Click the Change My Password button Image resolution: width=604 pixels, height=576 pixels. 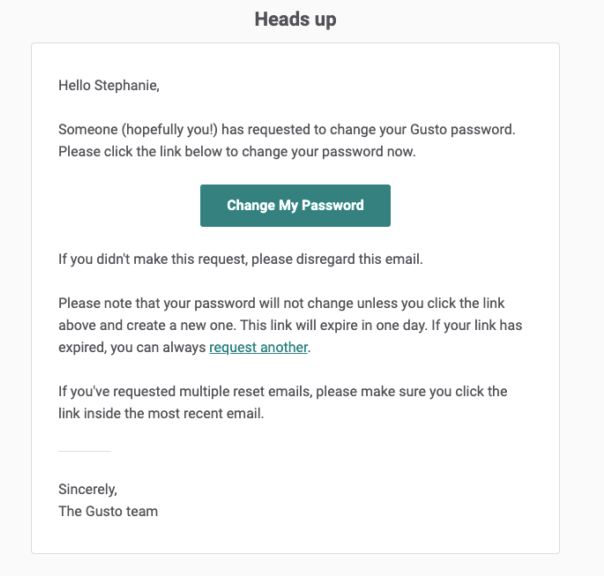pyautogui.click(x=295, y=206)
